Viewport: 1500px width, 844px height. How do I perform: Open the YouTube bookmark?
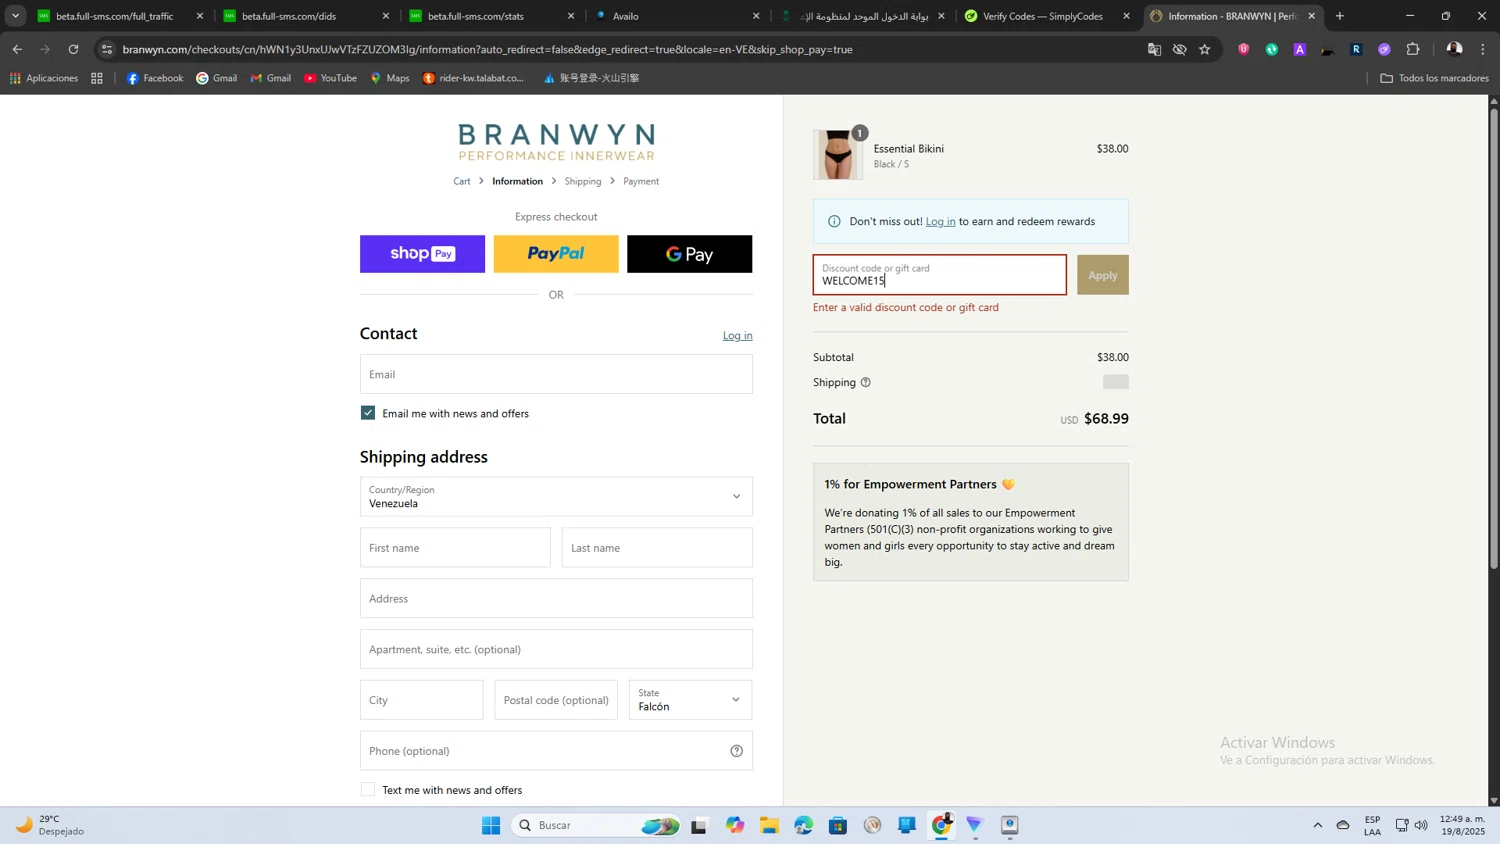pos(330,78)
